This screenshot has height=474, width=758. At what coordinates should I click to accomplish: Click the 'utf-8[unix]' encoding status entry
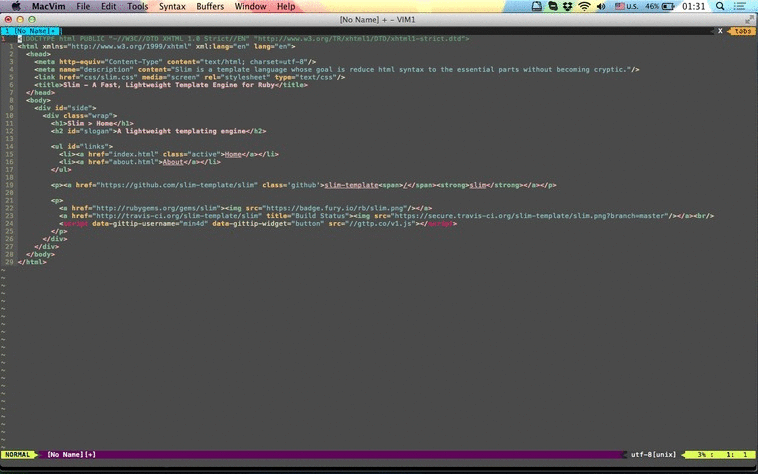tap(653, 455)
